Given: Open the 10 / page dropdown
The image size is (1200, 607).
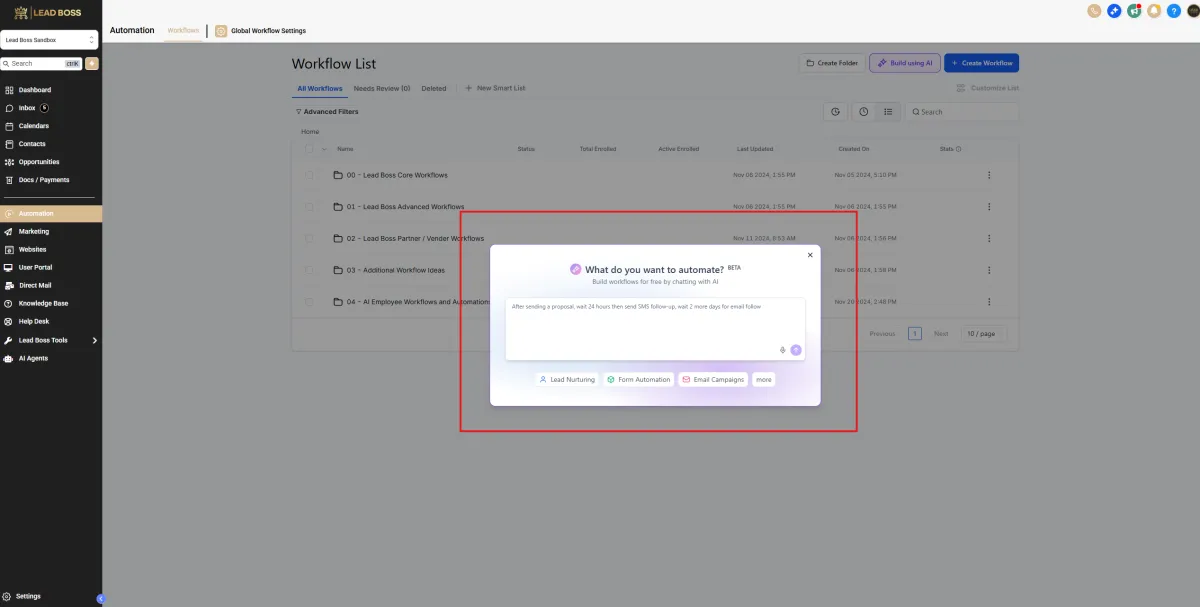Looking at the screenshot, I should [984, 333].
